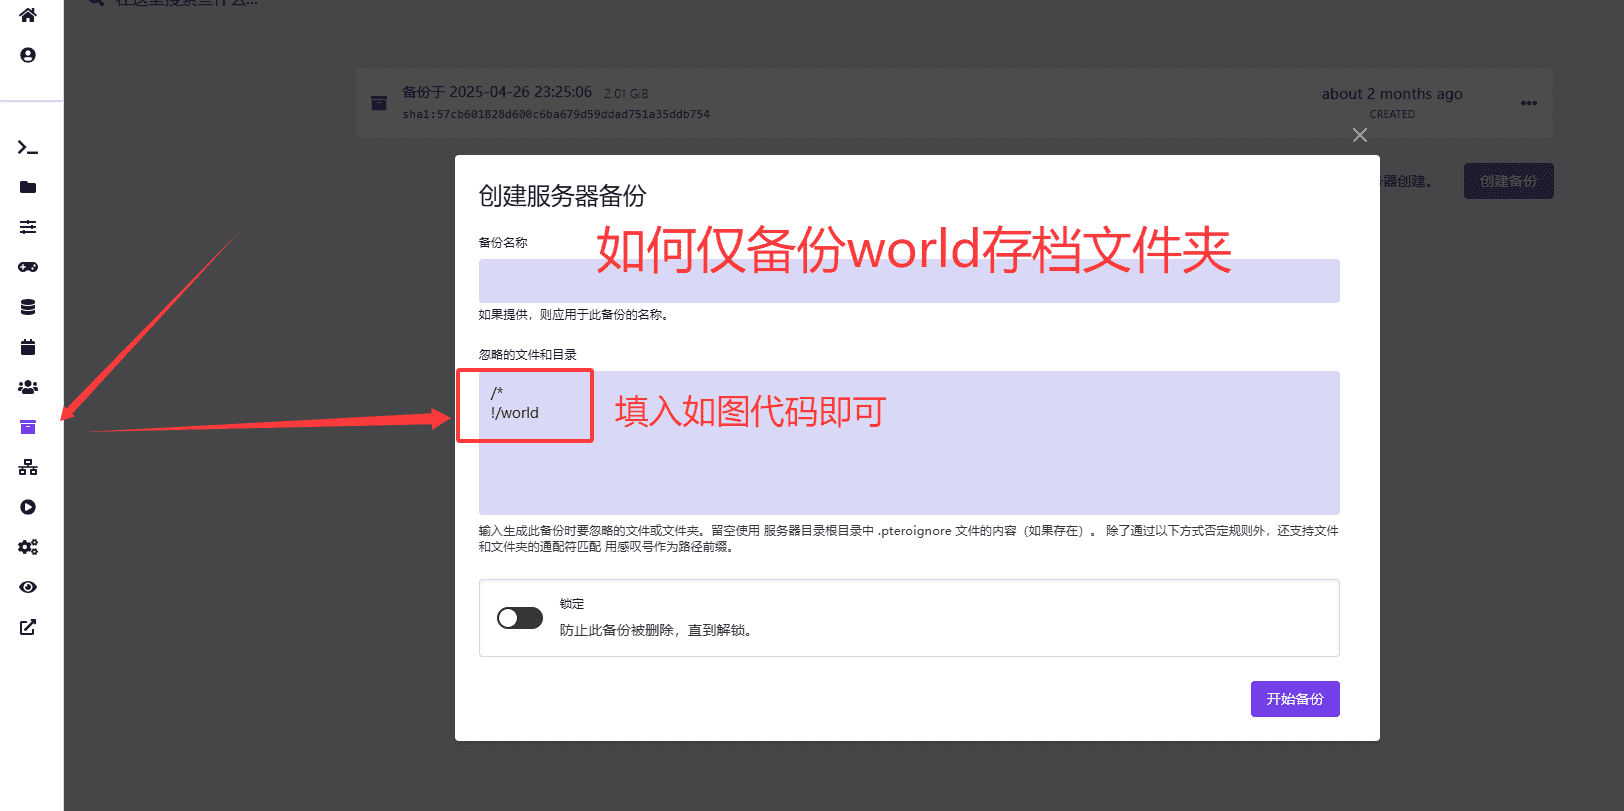Open the server console terminal icon
Image resolution: width=1624 pixels, height=811 pixels.
[28, 148]
